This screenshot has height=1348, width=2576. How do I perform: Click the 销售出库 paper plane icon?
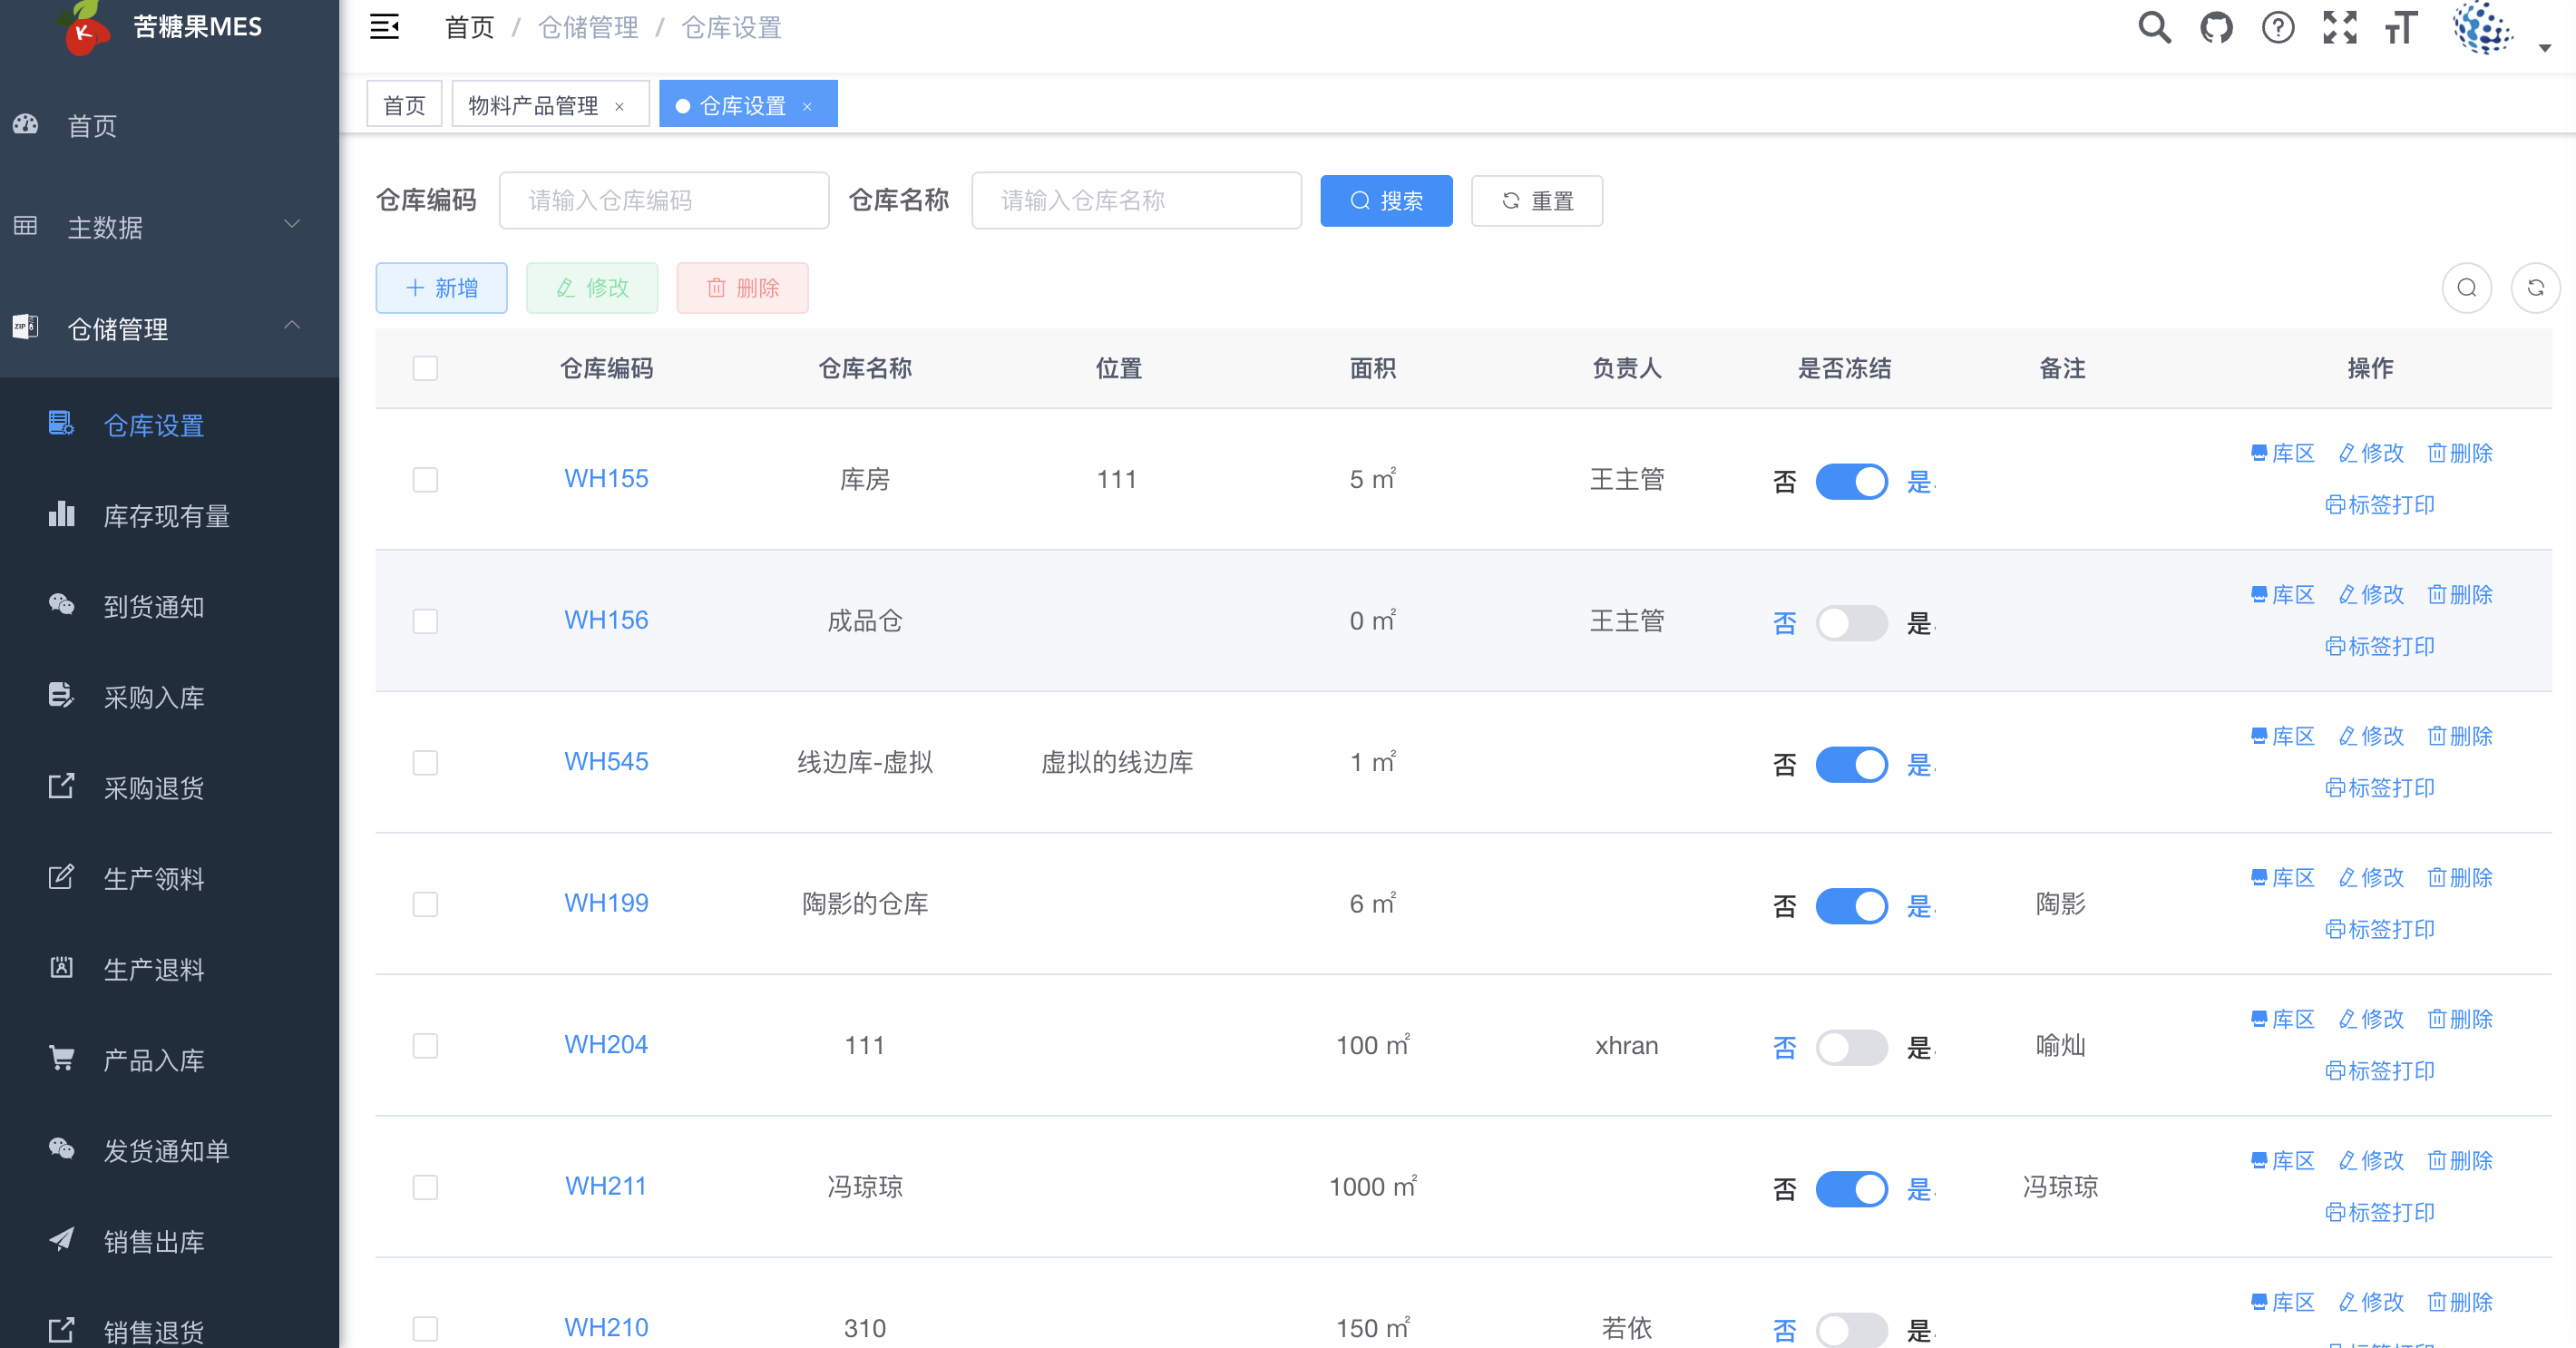pyautogui.click(x=62, y=1240)
